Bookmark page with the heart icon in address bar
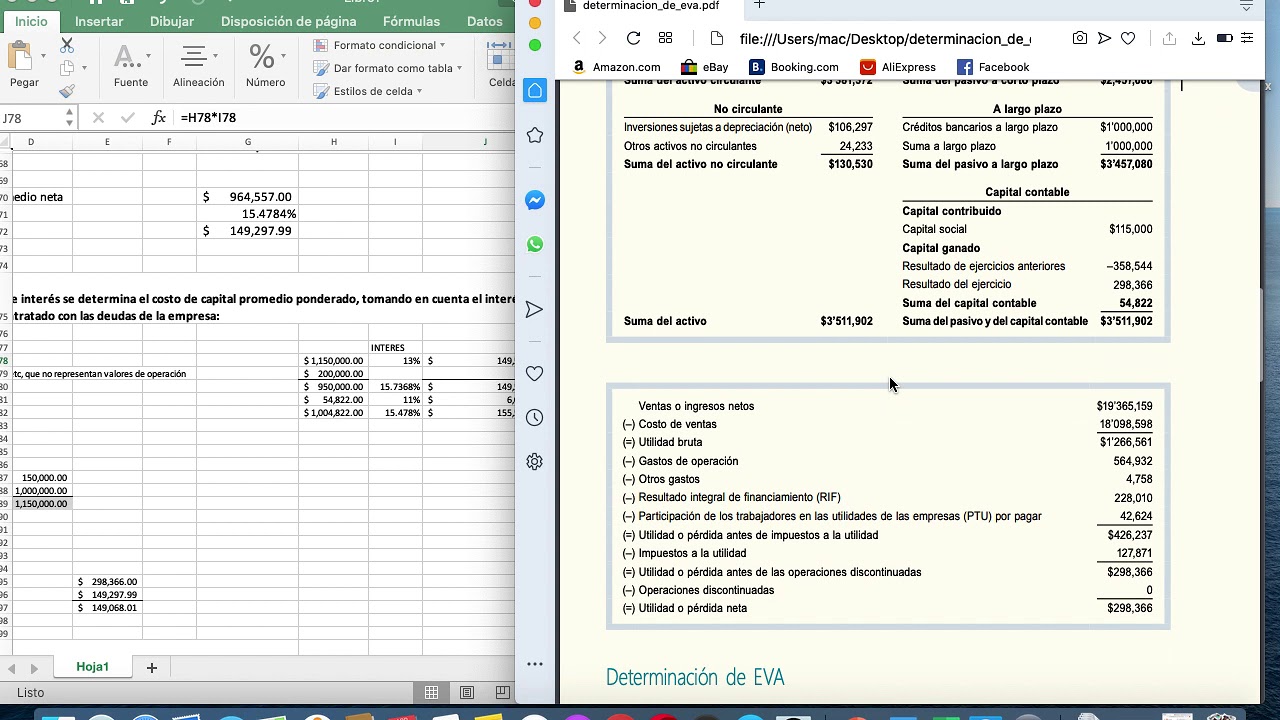 pos(1128,38)
